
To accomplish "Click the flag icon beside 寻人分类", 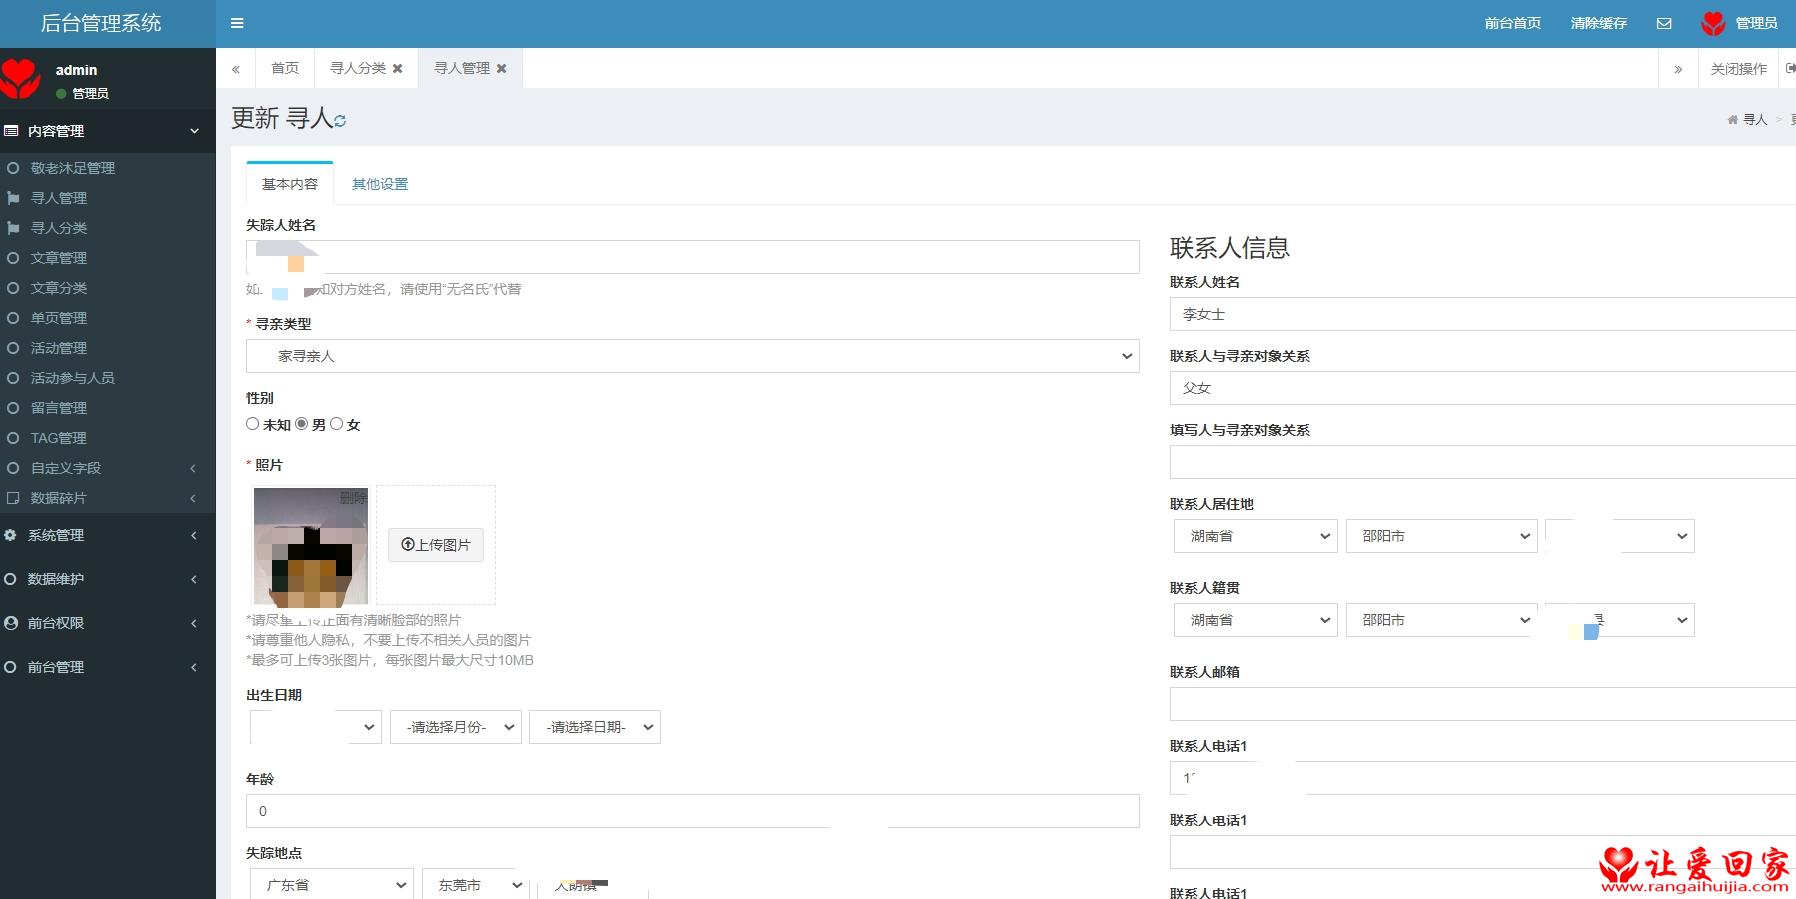I will point(13,228).
